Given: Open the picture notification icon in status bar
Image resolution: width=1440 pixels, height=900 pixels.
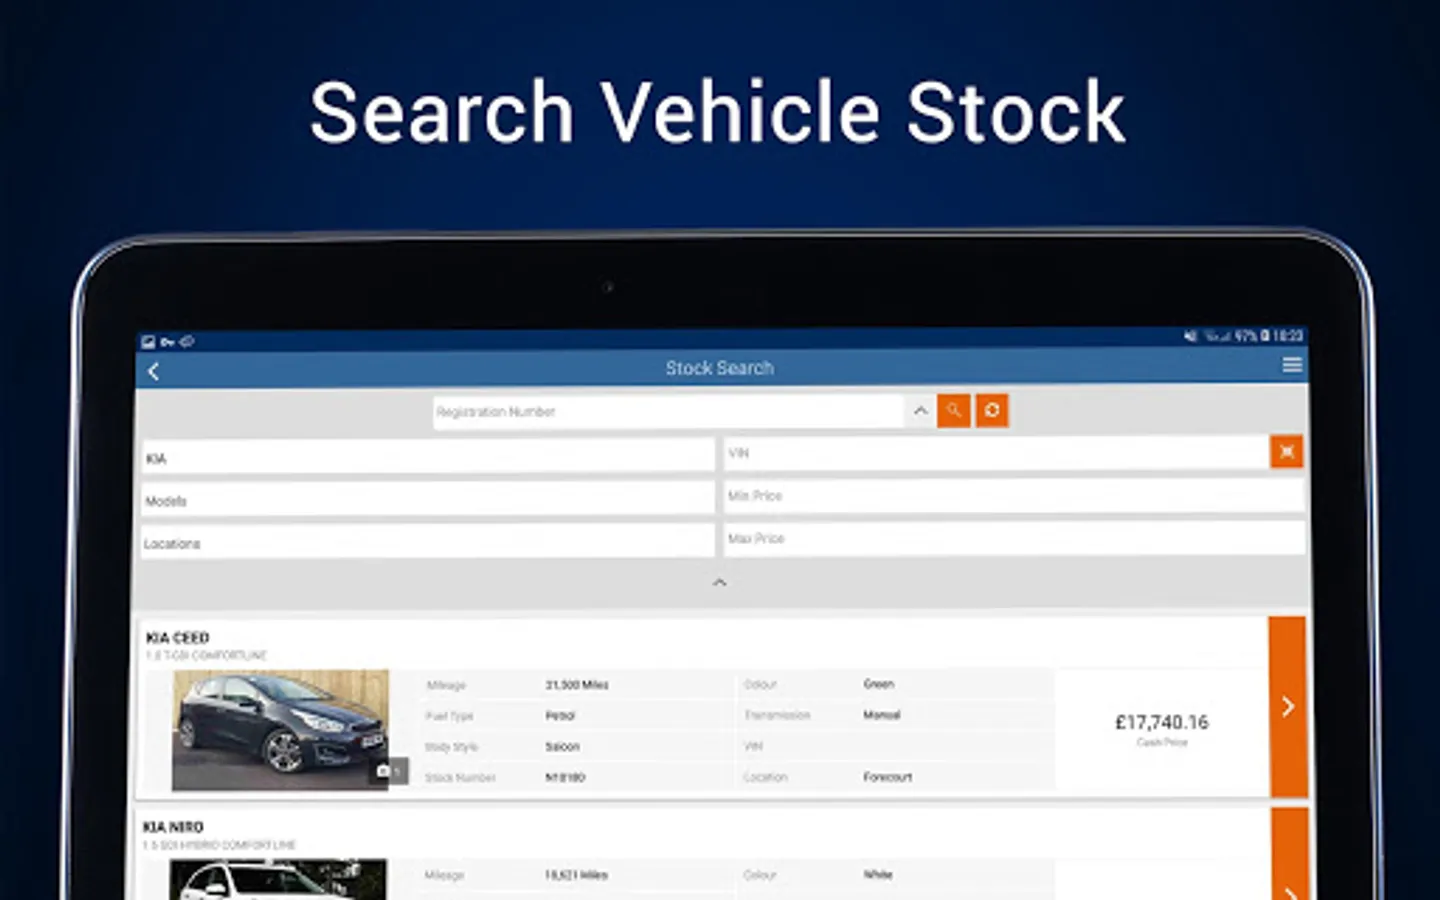Looking at the screenshot, I should 148,342.
